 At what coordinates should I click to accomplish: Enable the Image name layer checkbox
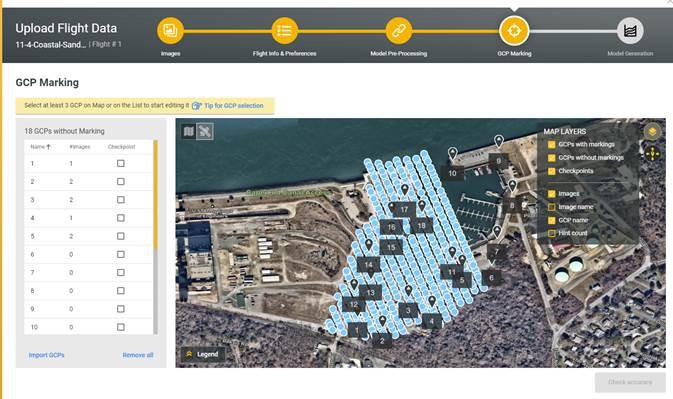coord(552,207)
